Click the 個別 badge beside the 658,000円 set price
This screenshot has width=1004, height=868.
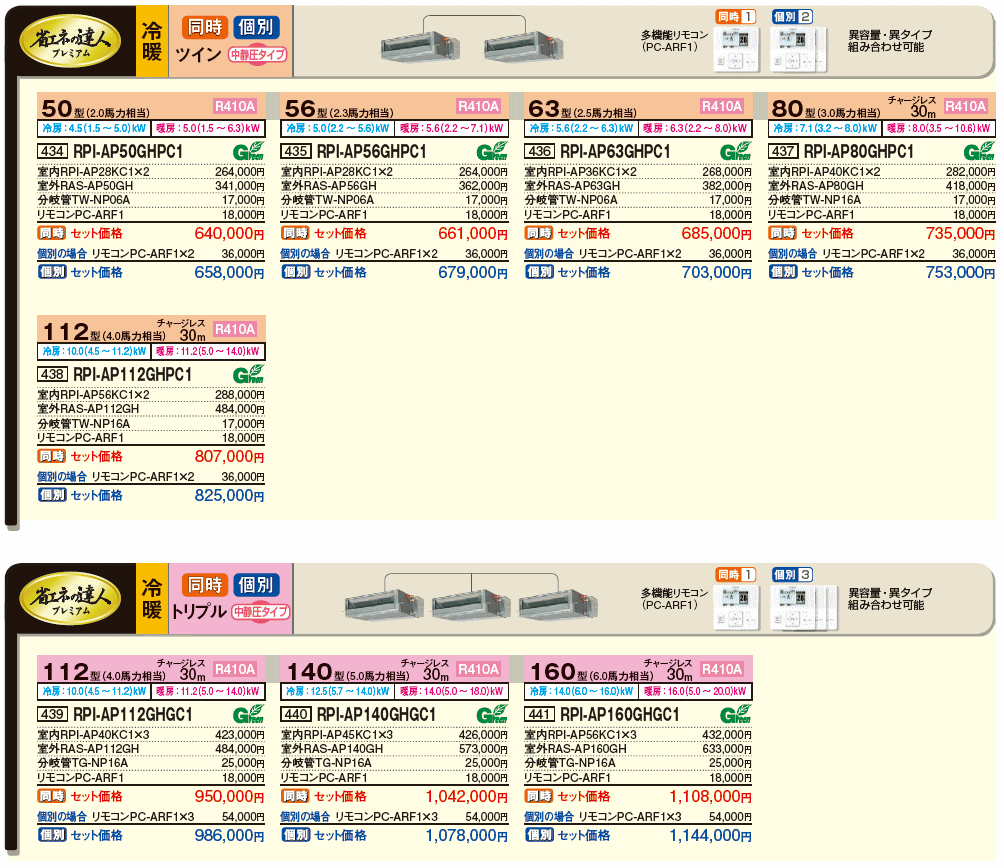pyautogui.click(x=52, y=272)
